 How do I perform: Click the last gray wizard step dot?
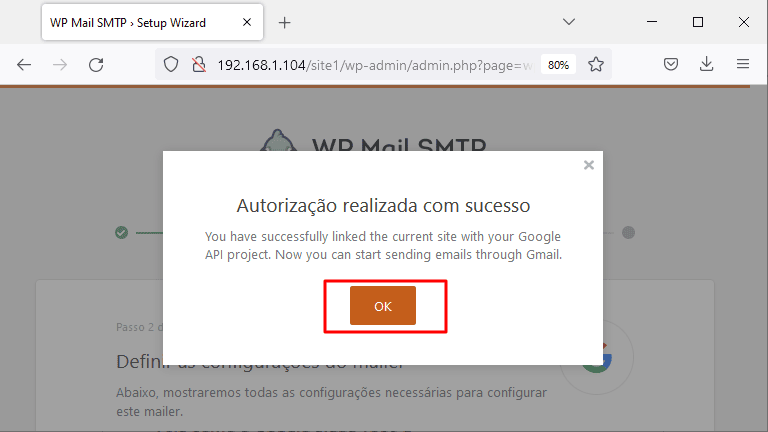click(x=628, y=233)
